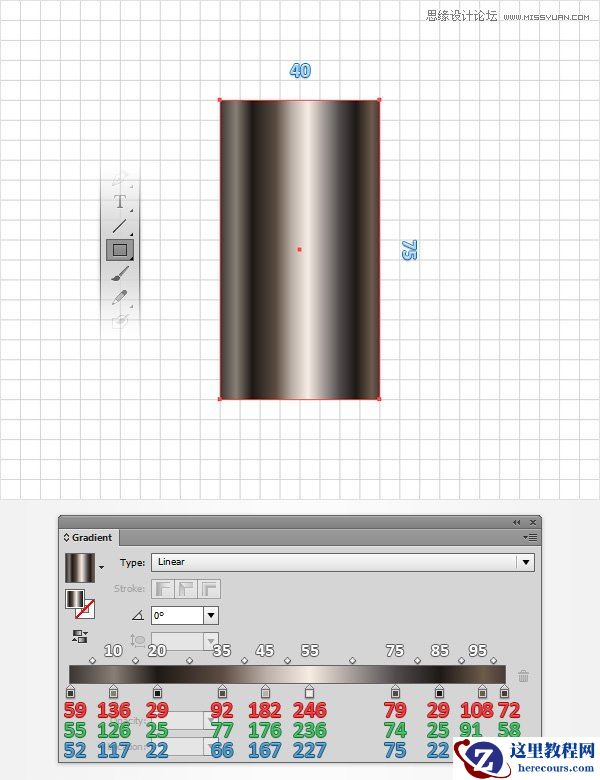
Task: Select gradient stop above 182
Action: click(x=265, y=691)
